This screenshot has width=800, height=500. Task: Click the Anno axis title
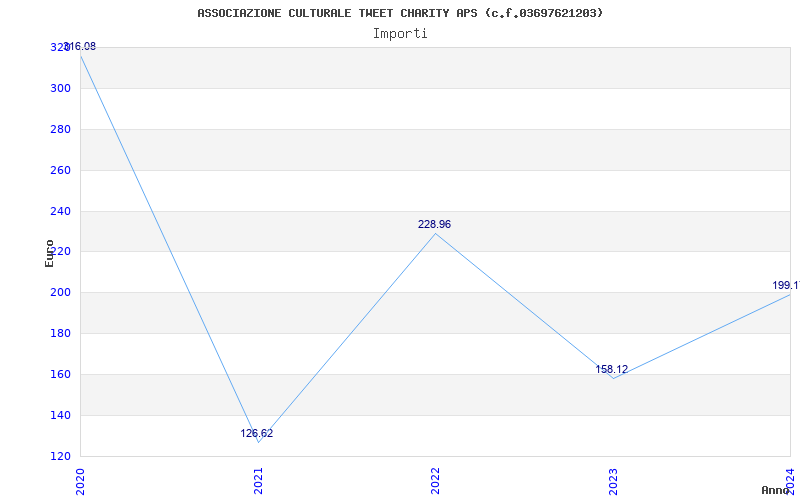(776, 490)
